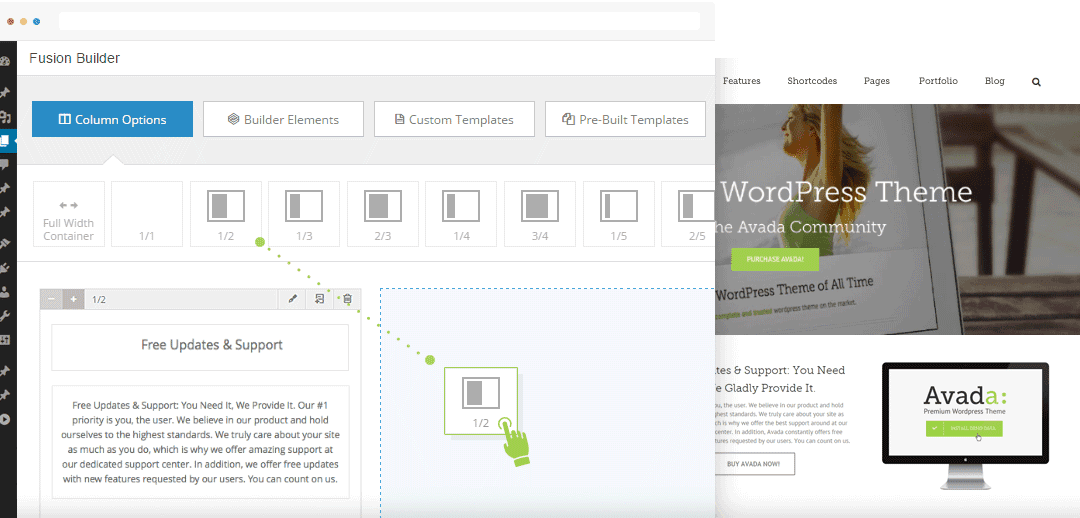
Task: Pick the 1/5 column layout tile
Action: click(x=619, y=214)
